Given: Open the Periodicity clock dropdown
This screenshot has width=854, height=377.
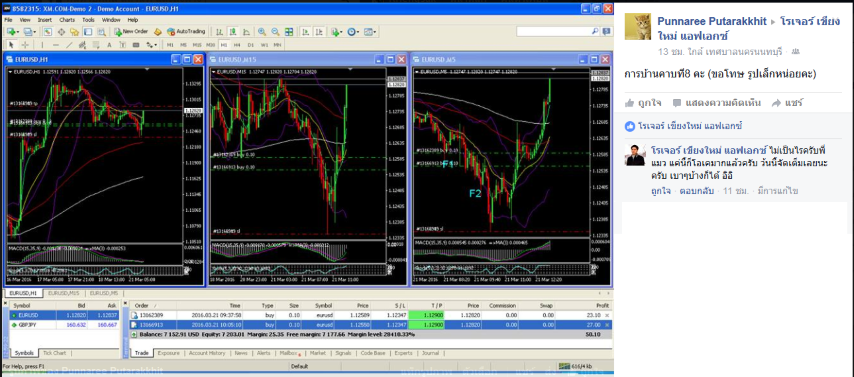Looking at the screenshot, I should pyautogui.click(x=353, y=32).
